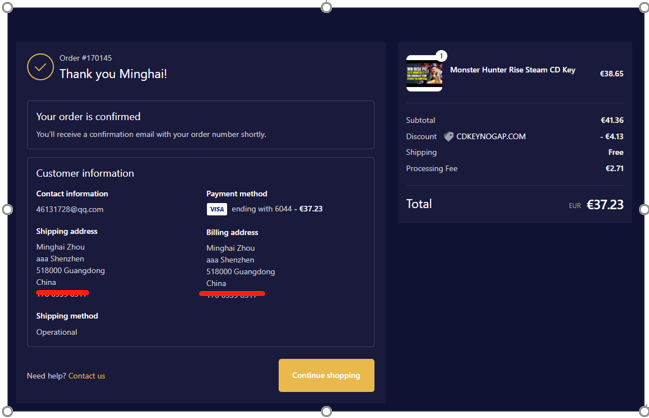This screenshot has width=649, height=418.
Task: Click the Total amount €37.23 in summary
Action: point(605,204)
